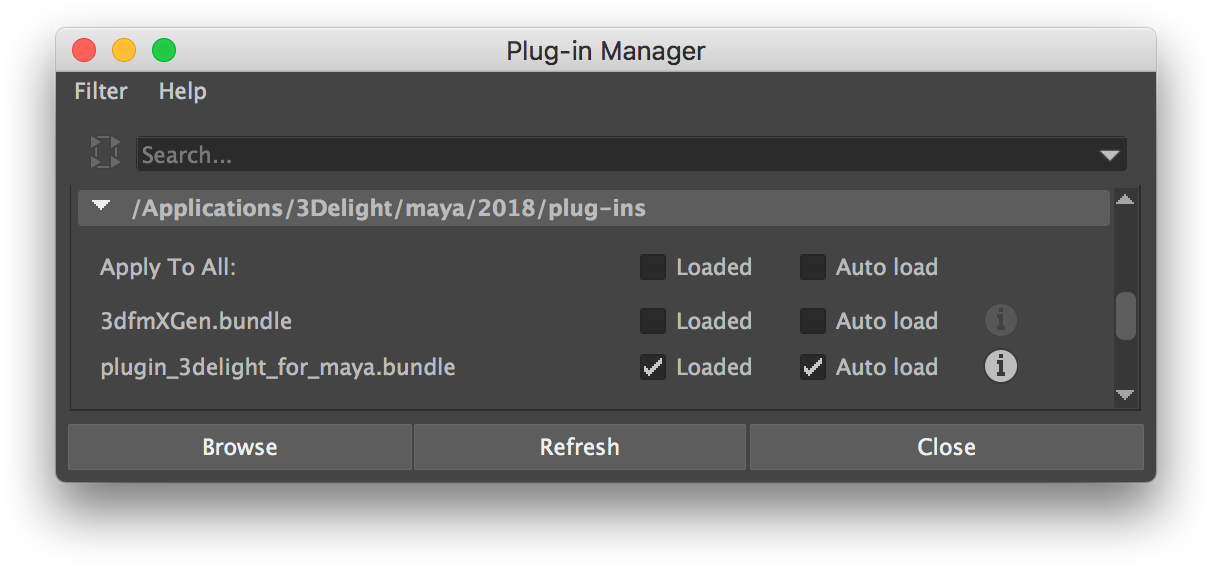Open info for 3dfmXGen.bundle plugin

point(1000,321)
